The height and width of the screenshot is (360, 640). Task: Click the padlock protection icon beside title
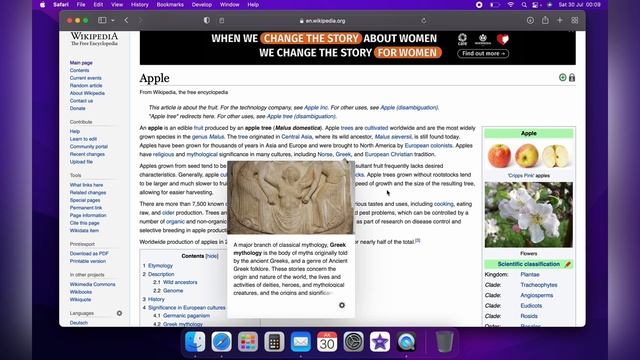[572, 78]
